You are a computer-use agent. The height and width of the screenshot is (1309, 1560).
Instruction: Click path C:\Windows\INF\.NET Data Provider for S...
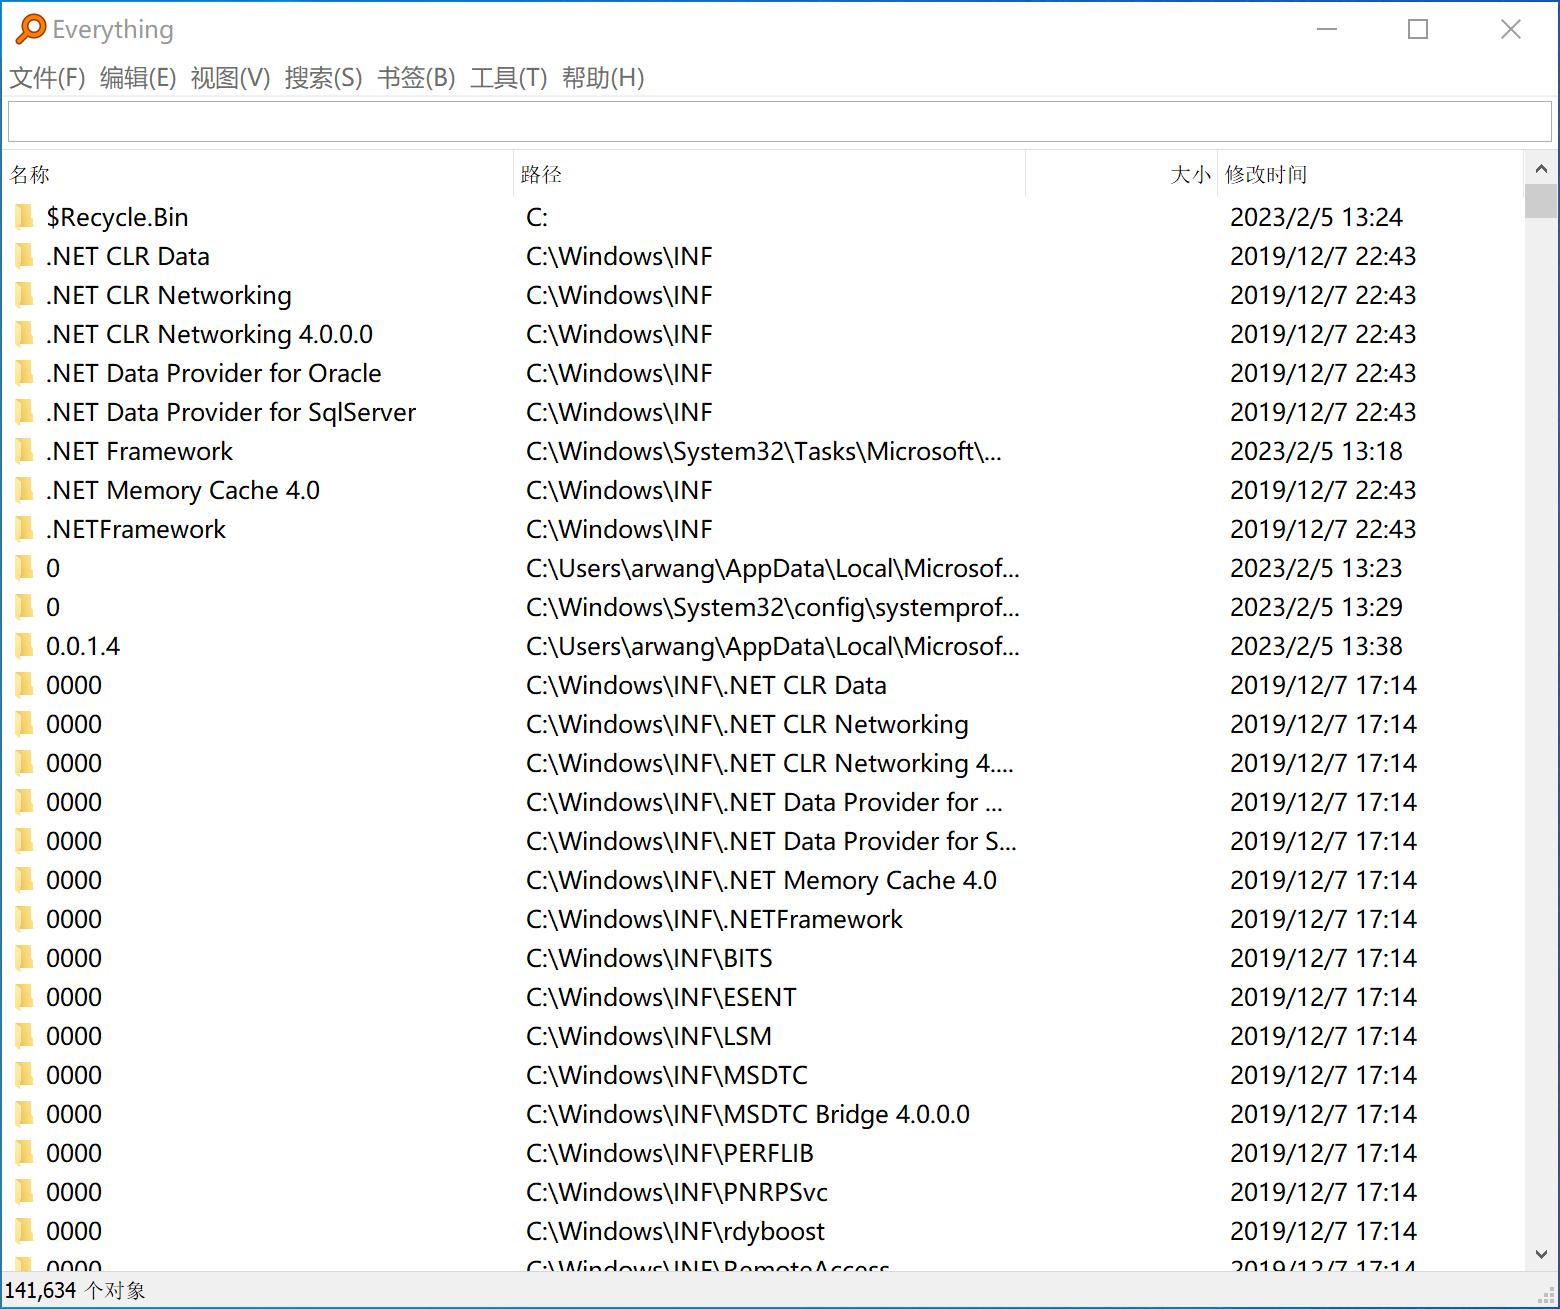pos(771,841)
